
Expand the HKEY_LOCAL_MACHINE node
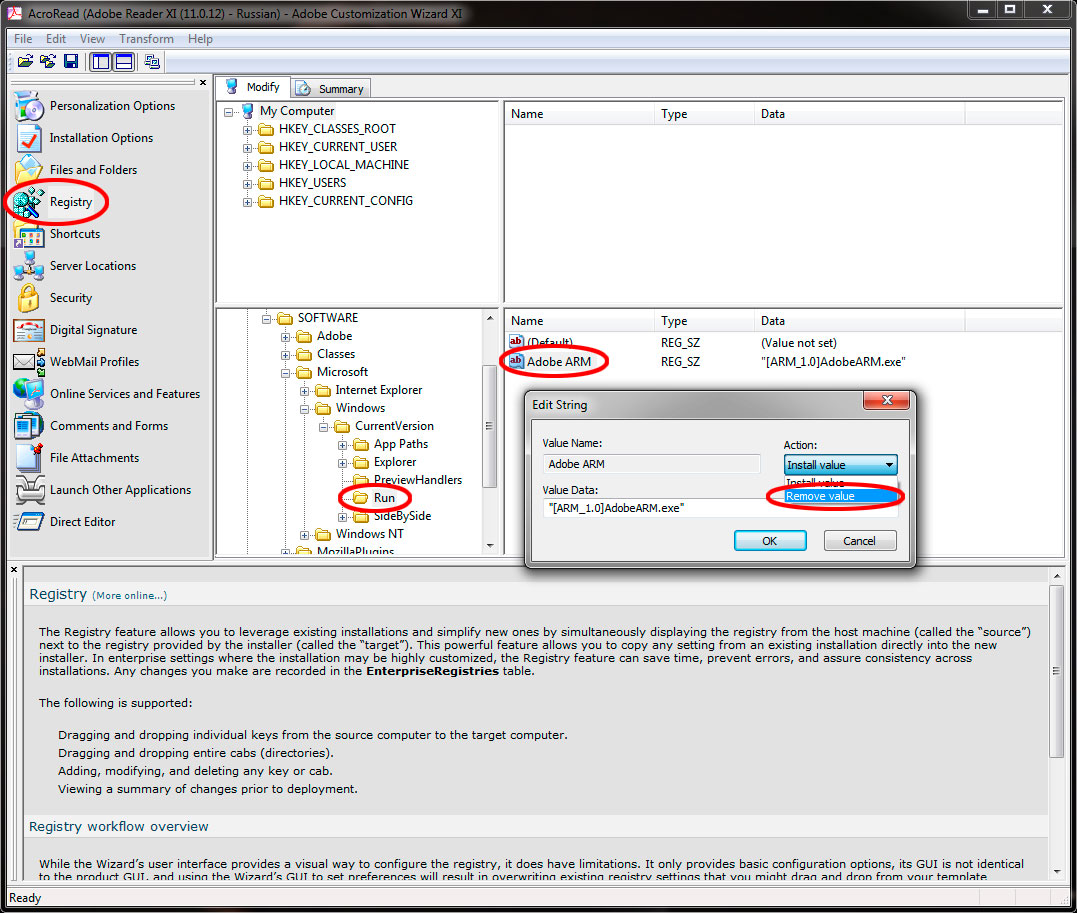tap(247, 166)
